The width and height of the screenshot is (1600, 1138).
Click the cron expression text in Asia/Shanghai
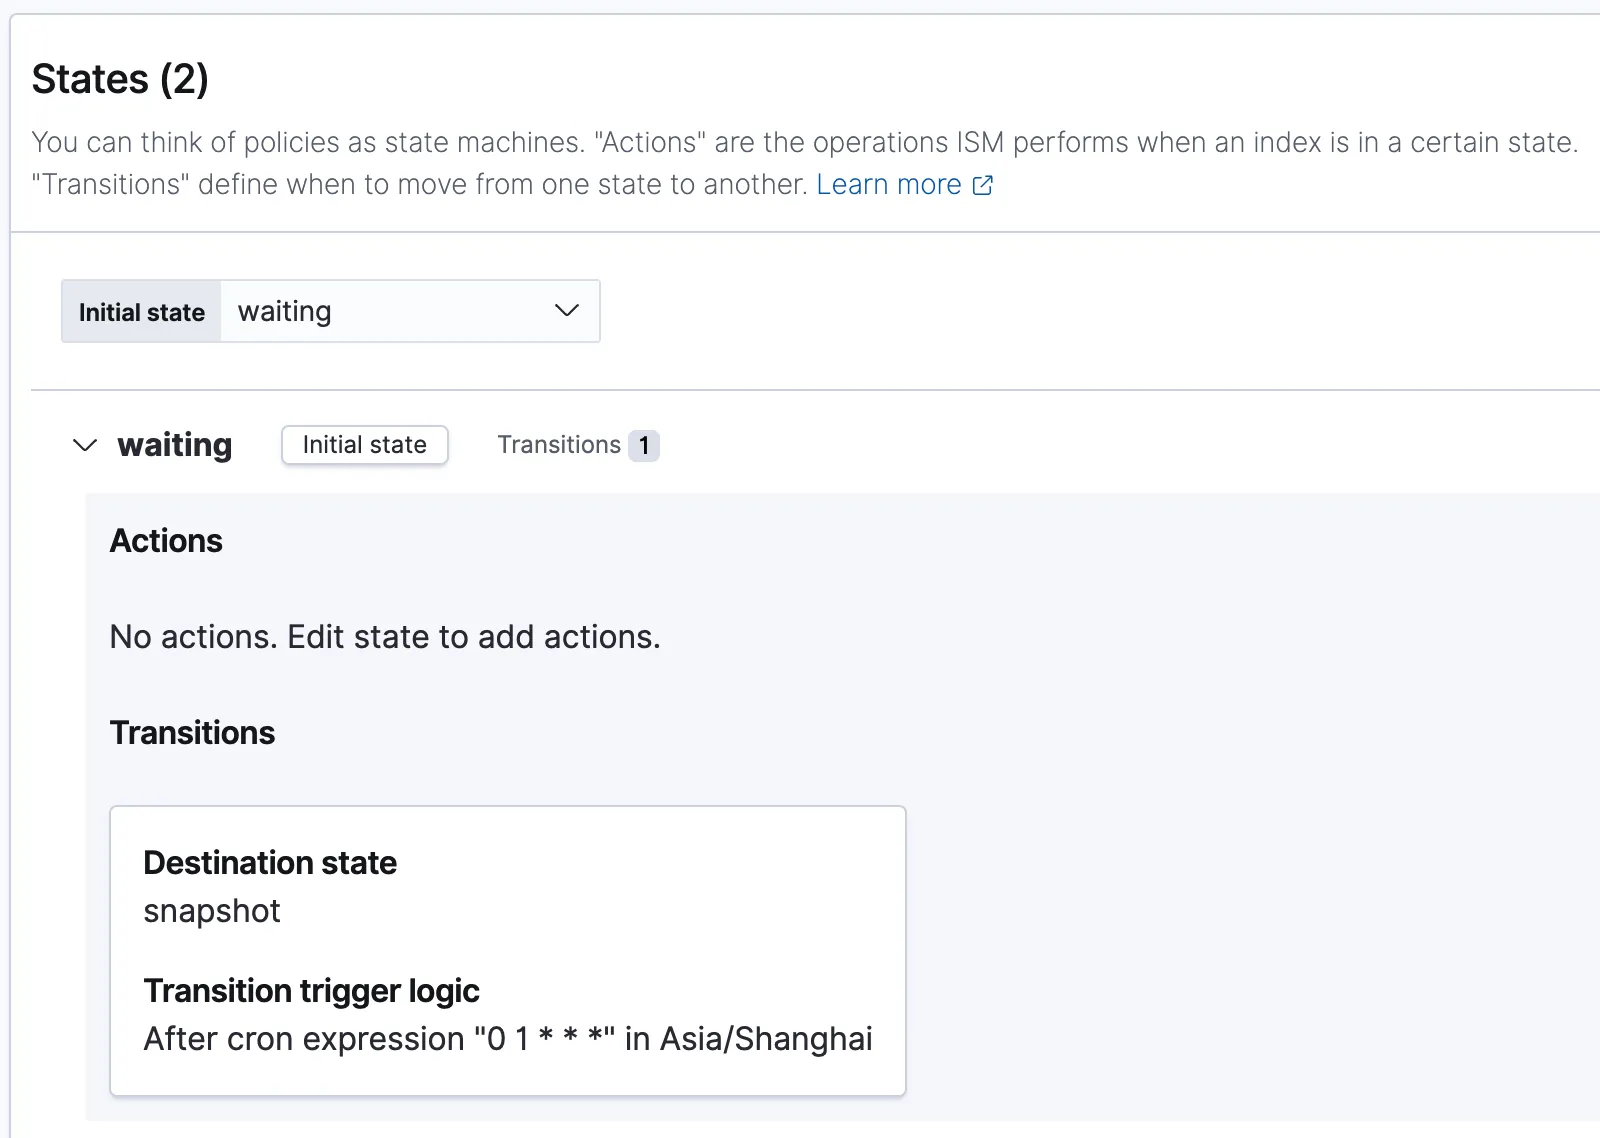pyautogui.click(x=508, y=1039)
